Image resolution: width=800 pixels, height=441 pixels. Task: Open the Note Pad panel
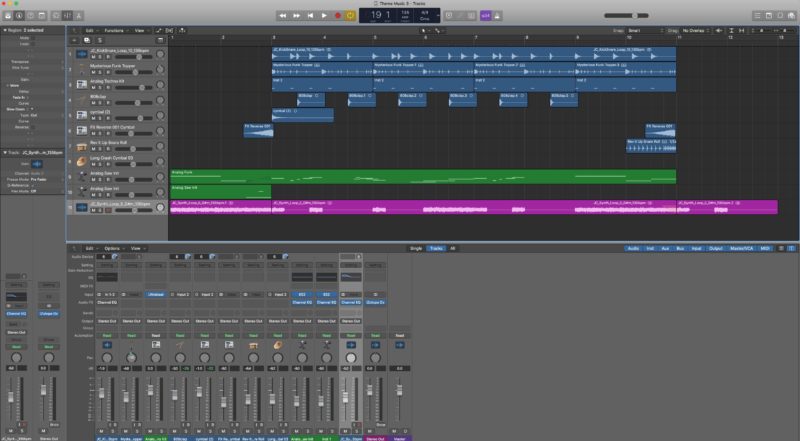coord(769,16)
